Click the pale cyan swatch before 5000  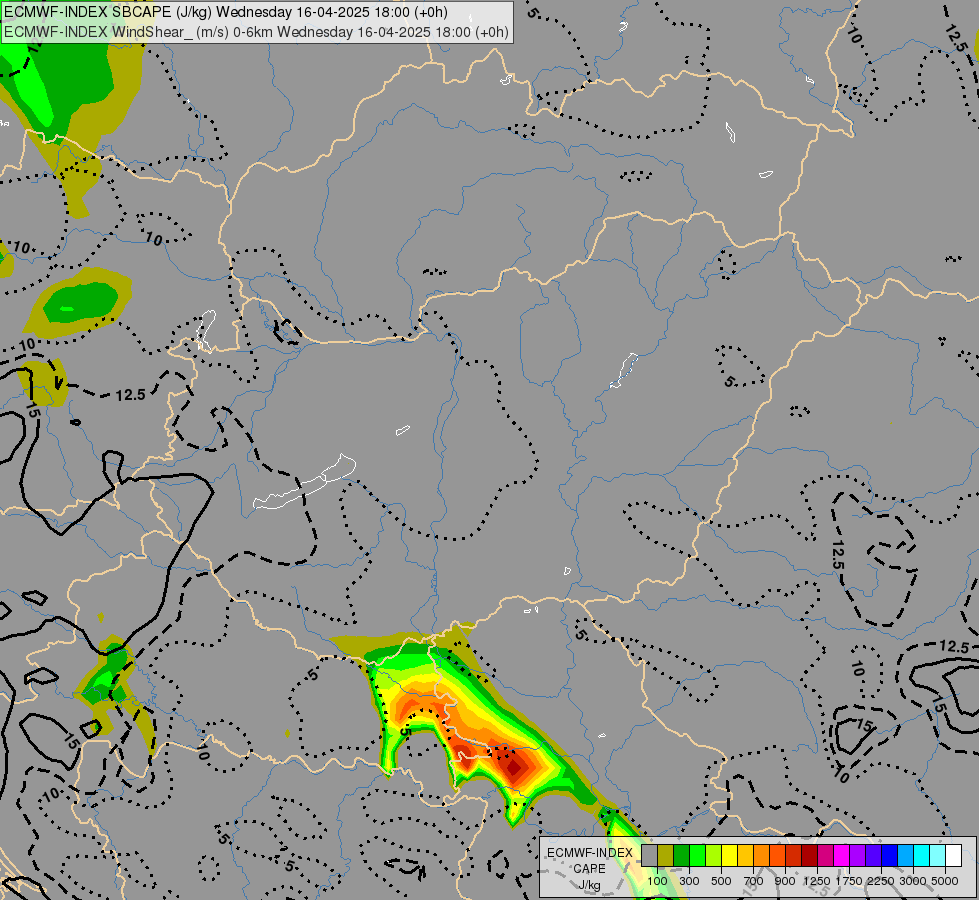pyautogui.click(x=938, y=856)
